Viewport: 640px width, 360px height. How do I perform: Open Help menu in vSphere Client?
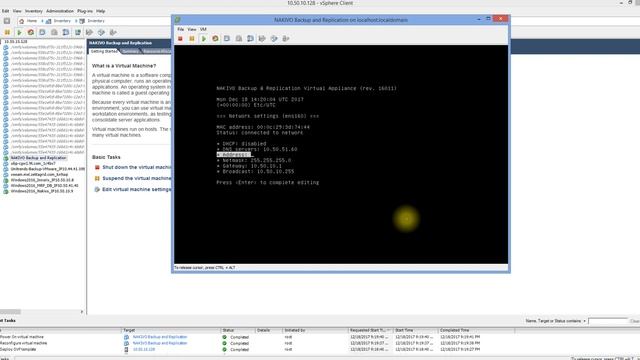100,11
